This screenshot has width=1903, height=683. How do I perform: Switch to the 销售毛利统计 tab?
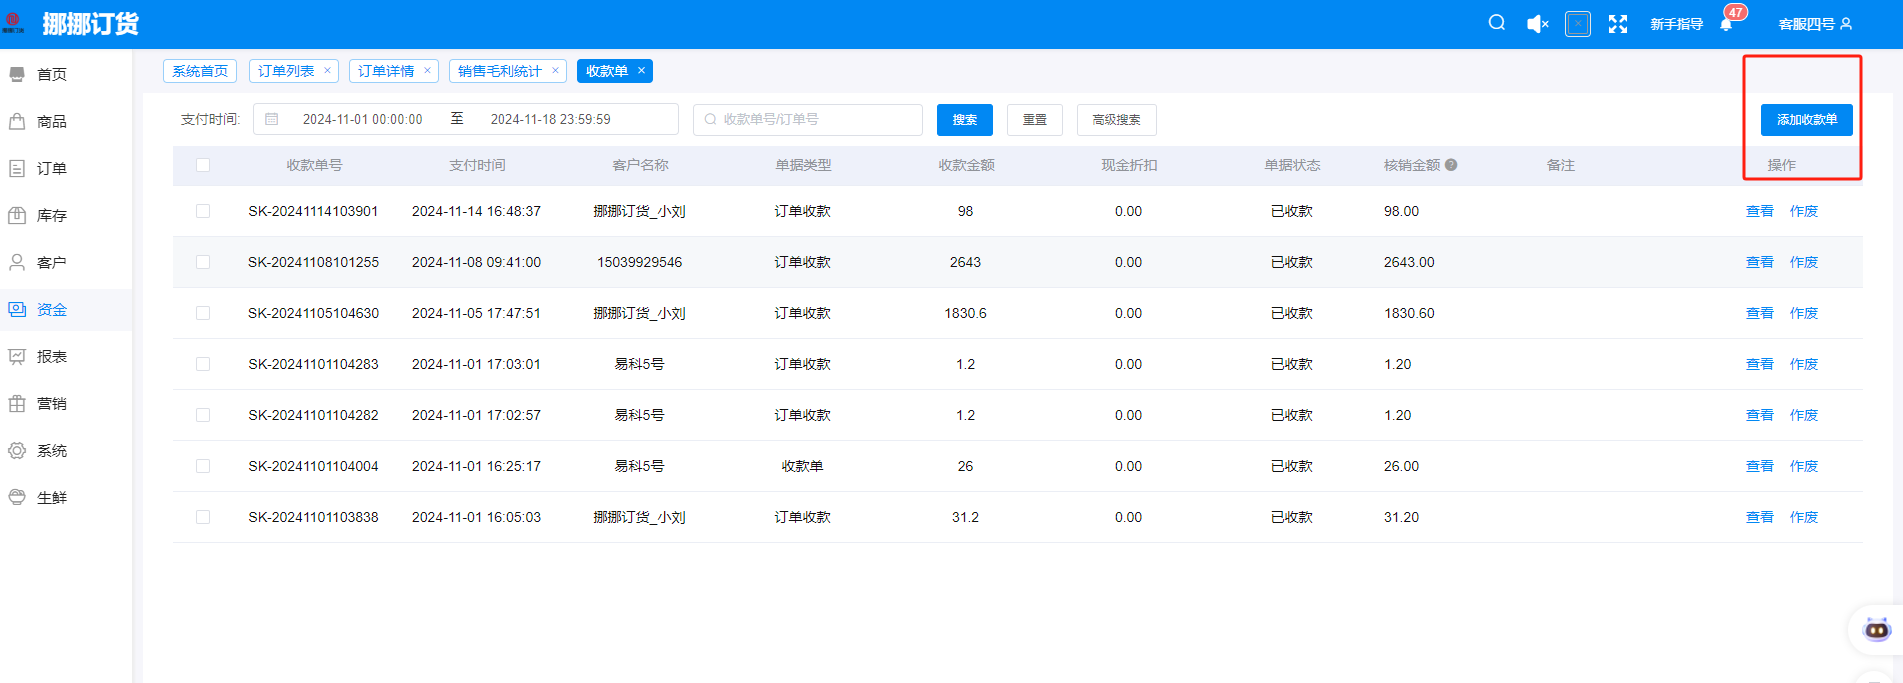pos(499,71)
